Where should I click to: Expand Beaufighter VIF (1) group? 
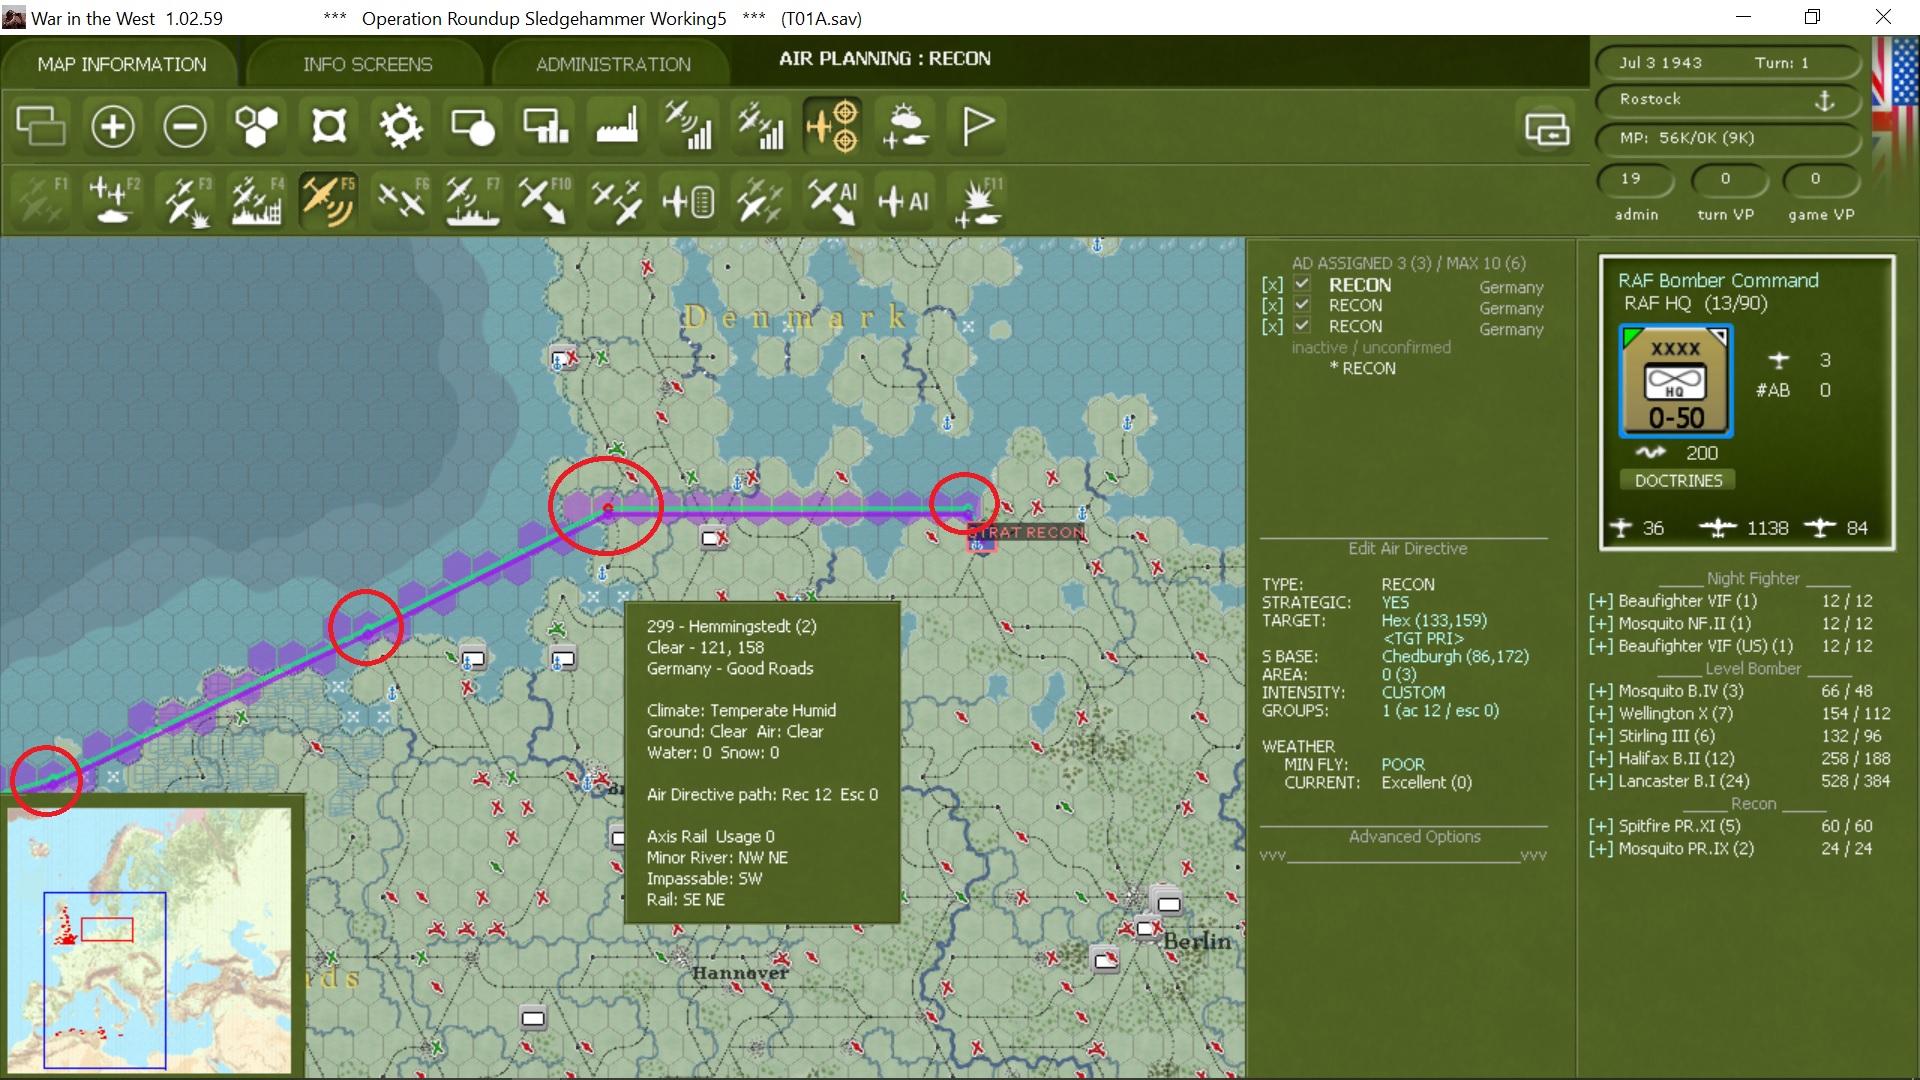point(1601,601)
